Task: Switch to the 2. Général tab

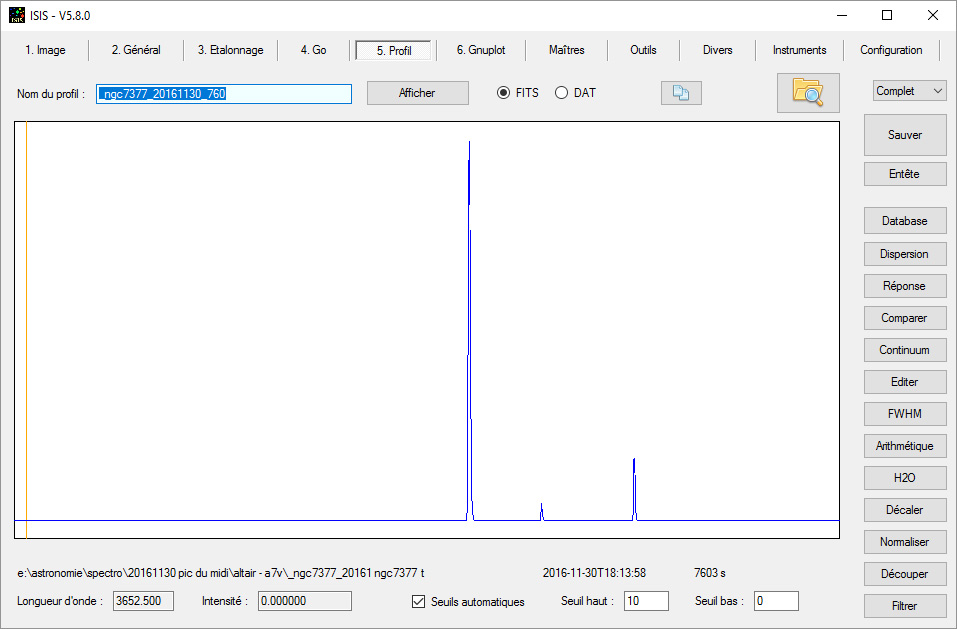Action: click(x=136, y=50)
